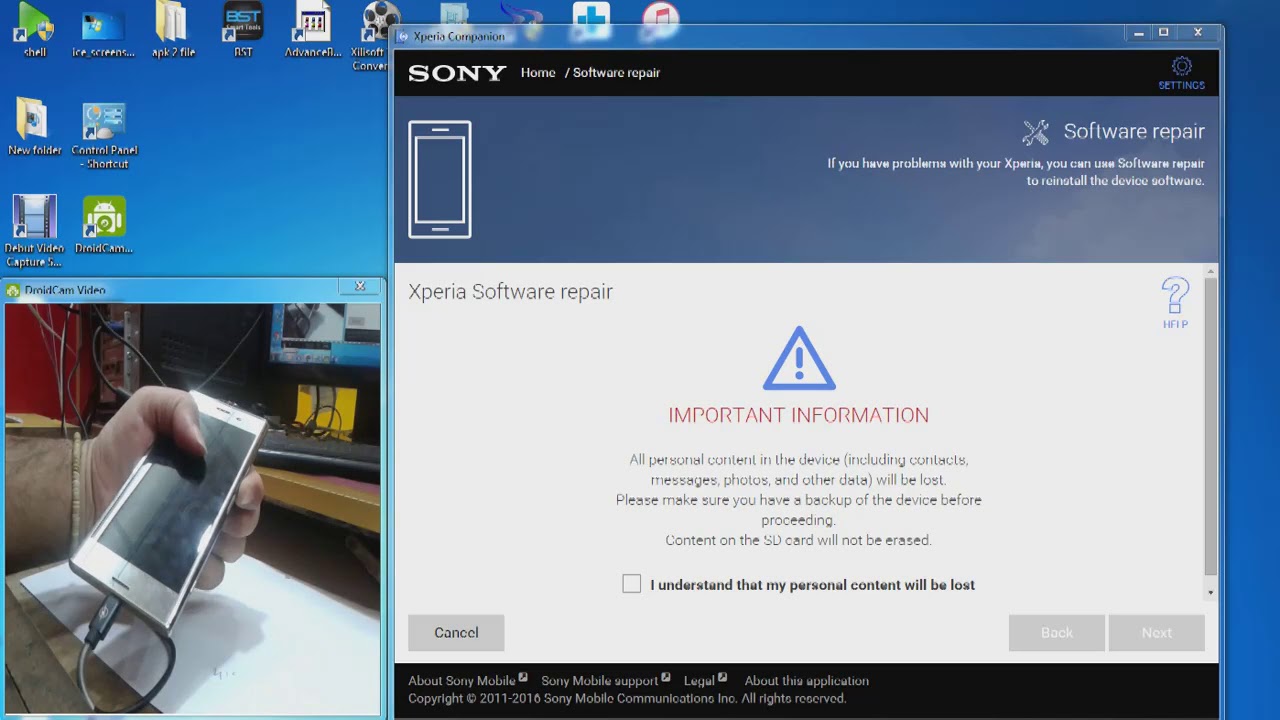Launch the AdvanceB desktop shortcut
The height and width of the screenshot is (720, 1280).
[313, 30]
